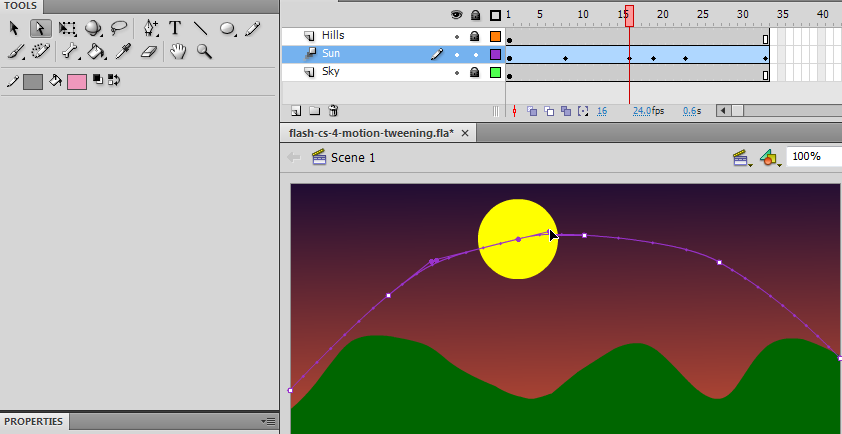Image resolution: width=842 pixels, height=434 pixels.
Task: Click the Scene 1 breadcrumb
Action: coord(353,157)
